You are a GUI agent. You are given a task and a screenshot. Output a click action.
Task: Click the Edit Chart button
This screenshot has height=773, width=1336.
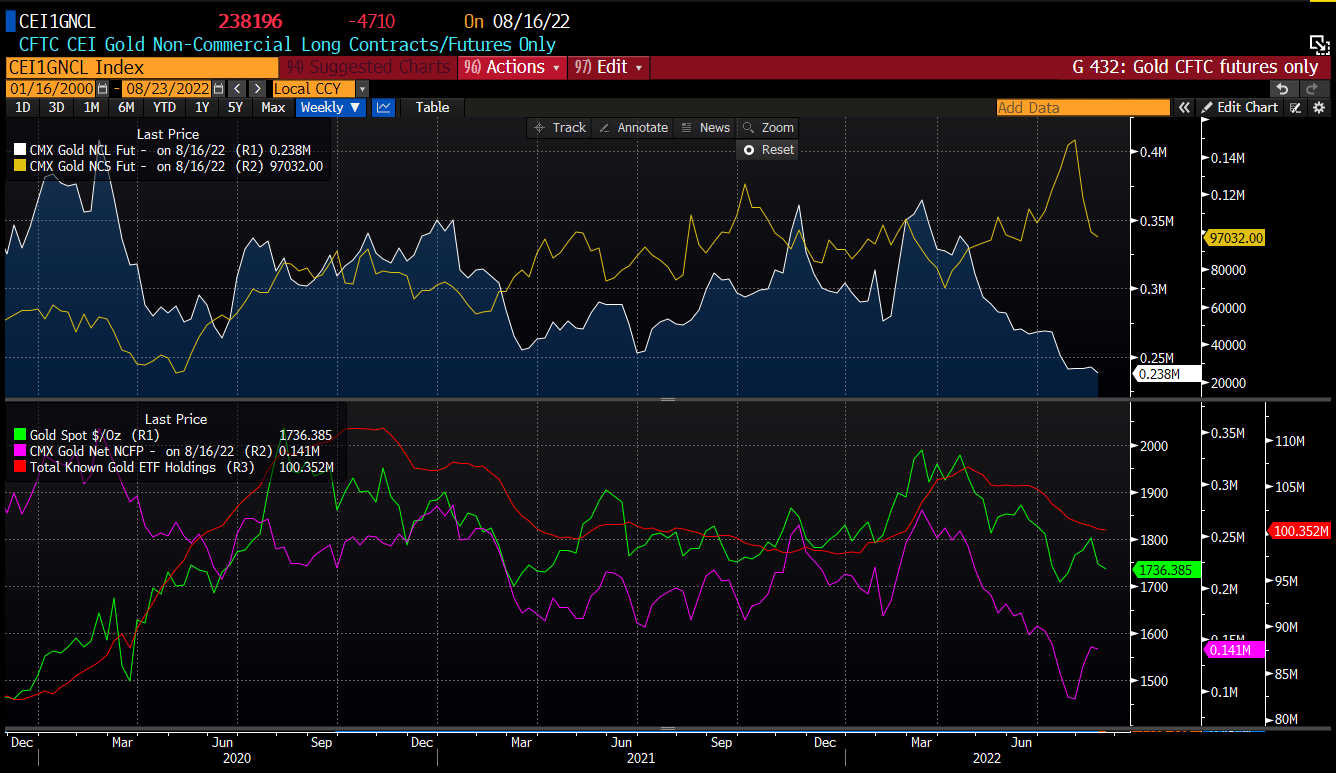[1240, 107]
